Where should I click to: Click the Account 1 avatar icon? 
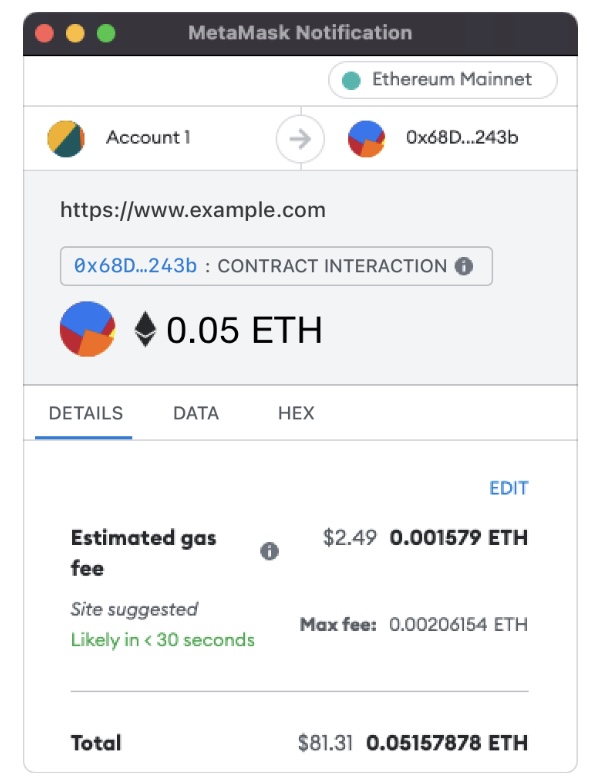point(66,138)
